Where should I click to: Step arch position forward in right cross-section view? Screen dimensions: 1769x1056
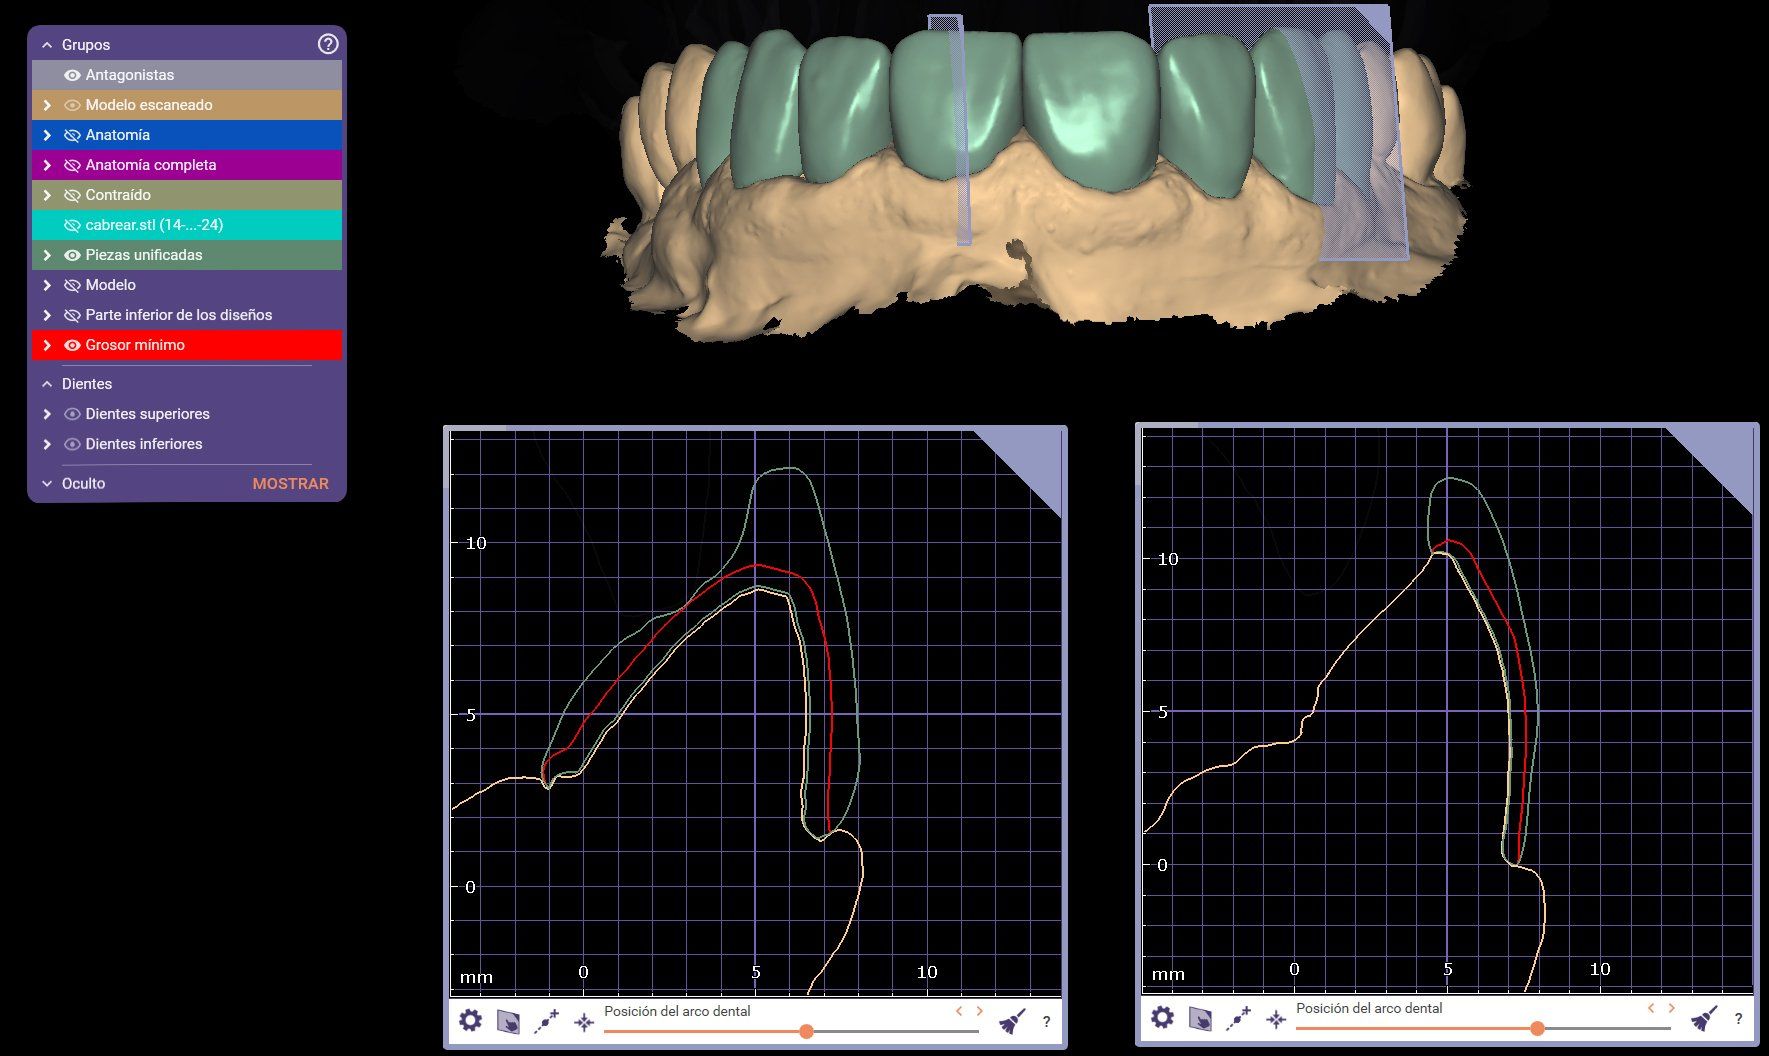tap(1671, 1008)
